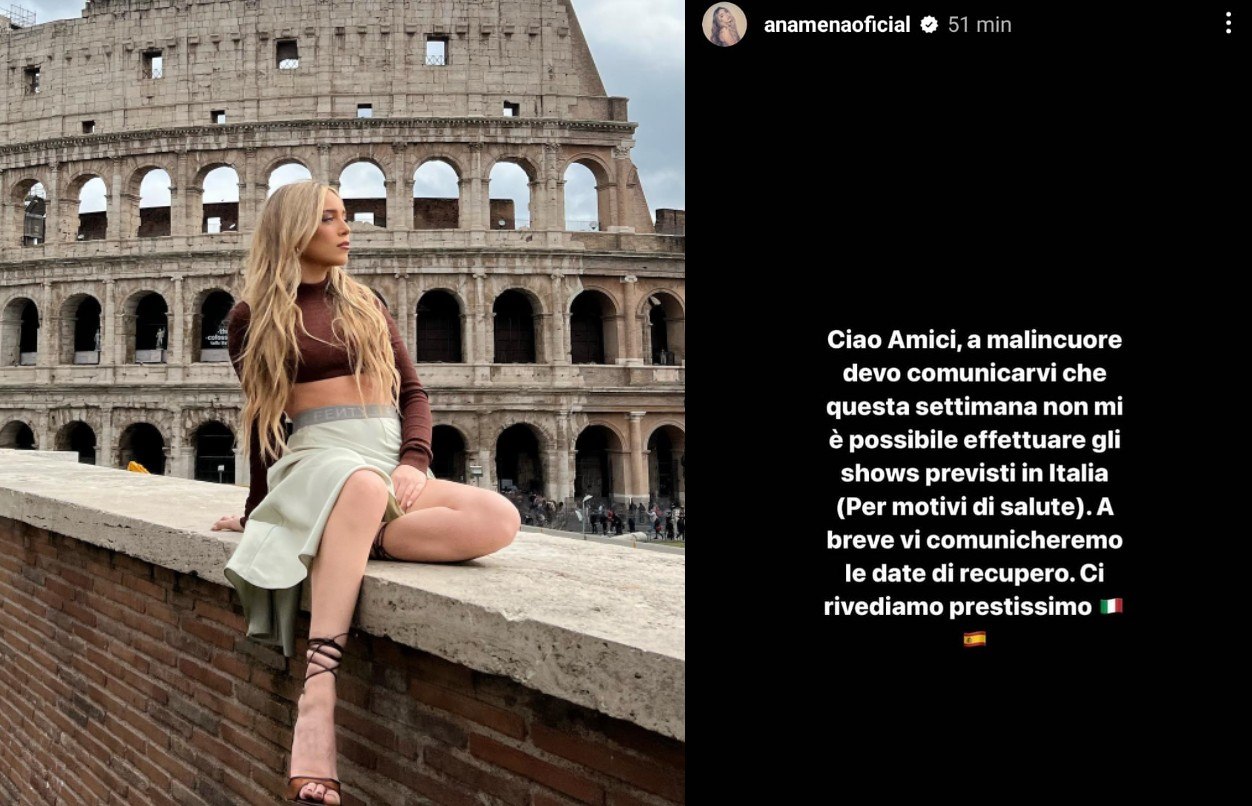Click the blue verified badge icon
Viewport: 1252px width, 806px height.
(x=929, y=25)
